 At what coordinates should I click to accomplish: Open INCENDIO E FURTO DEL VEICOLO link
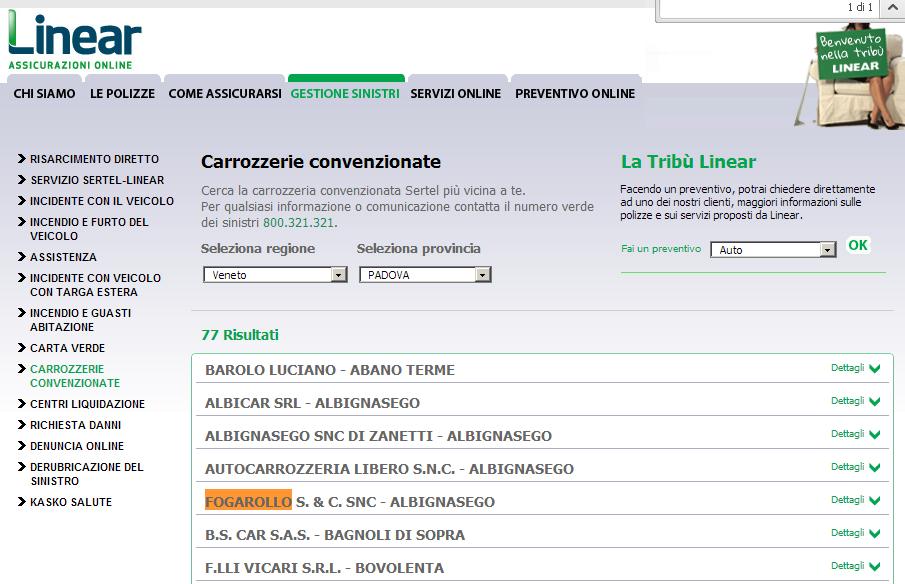pos(89,229)
